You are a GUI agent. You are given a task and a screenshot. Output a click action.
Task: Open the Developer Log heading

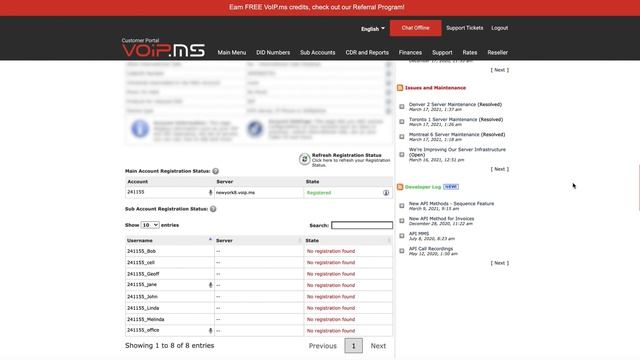[423, 187]
